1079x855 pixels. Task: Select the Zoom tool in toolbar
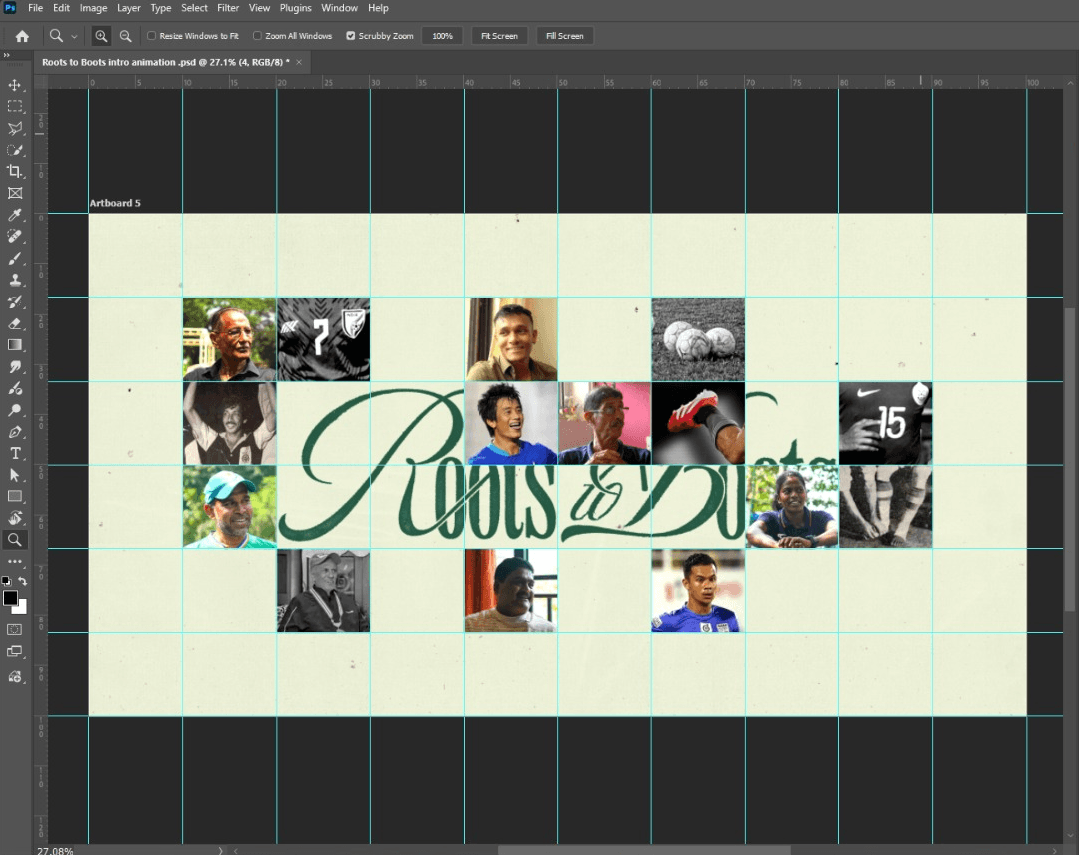tap(14, 540)
